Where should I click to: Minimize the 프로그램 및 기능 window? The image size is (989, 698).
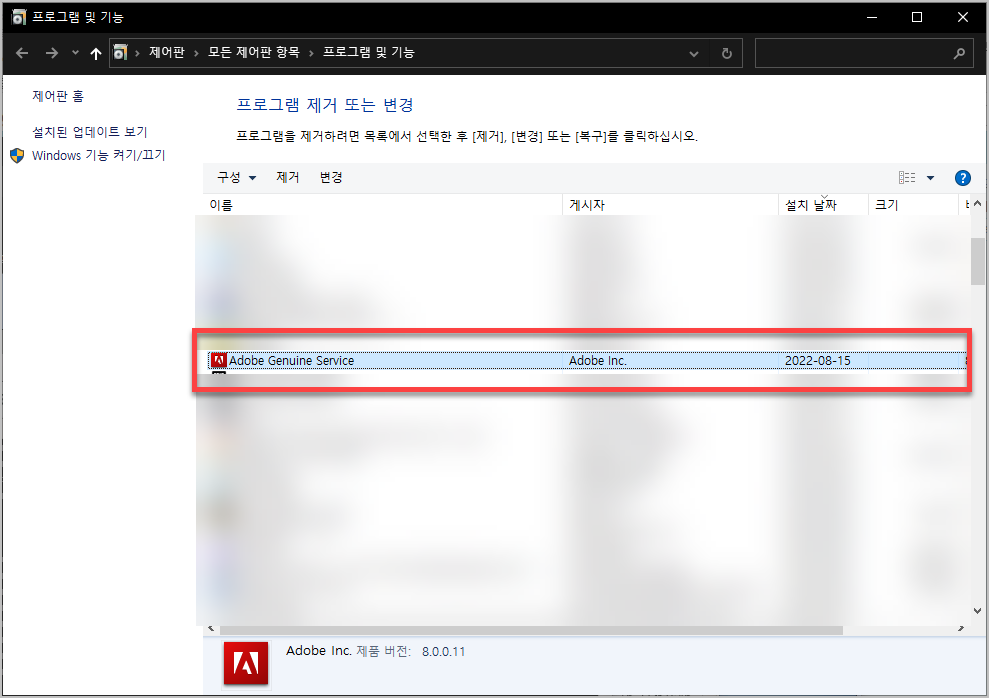pyautogui.click(x=872, y=17)
